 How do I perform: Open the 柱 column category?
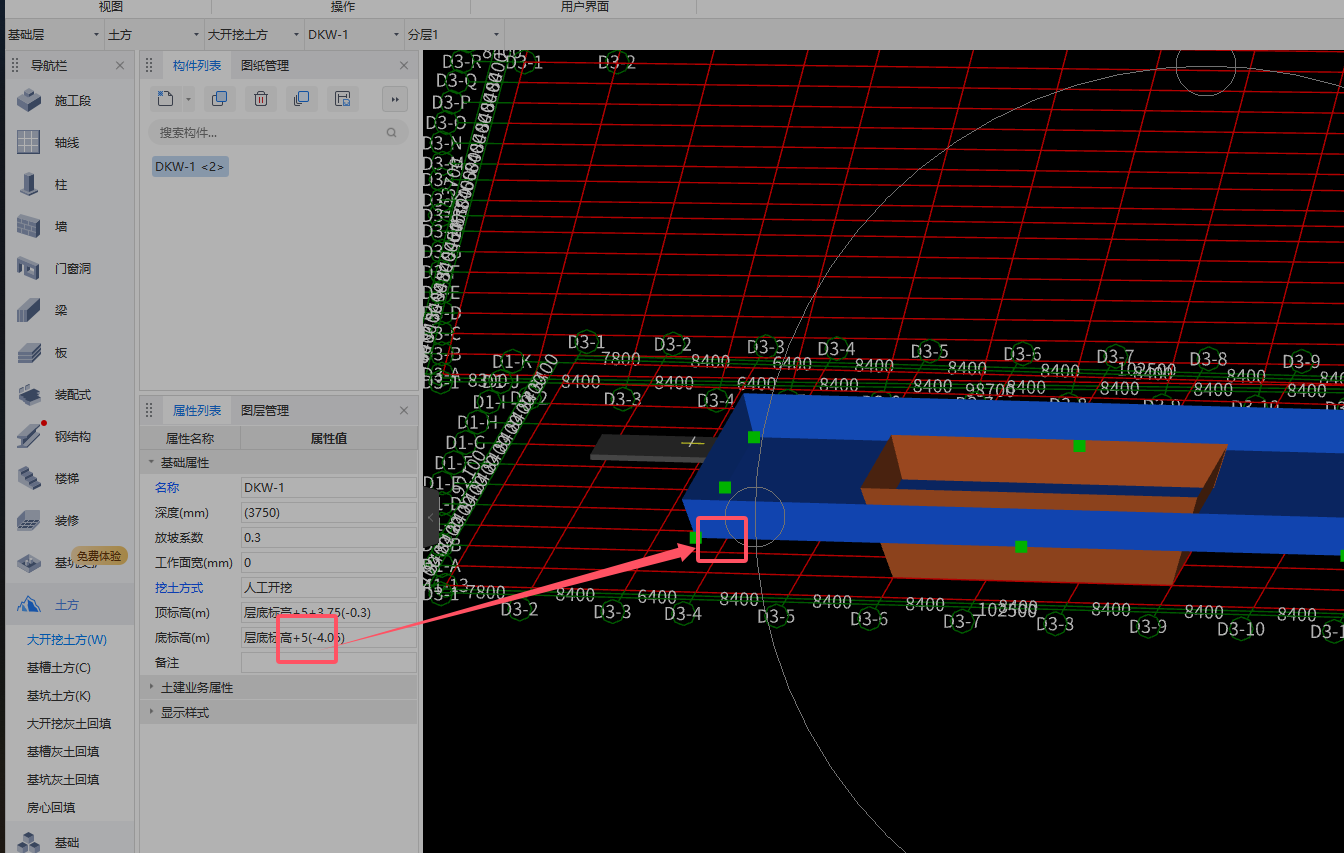coord(29,184)
